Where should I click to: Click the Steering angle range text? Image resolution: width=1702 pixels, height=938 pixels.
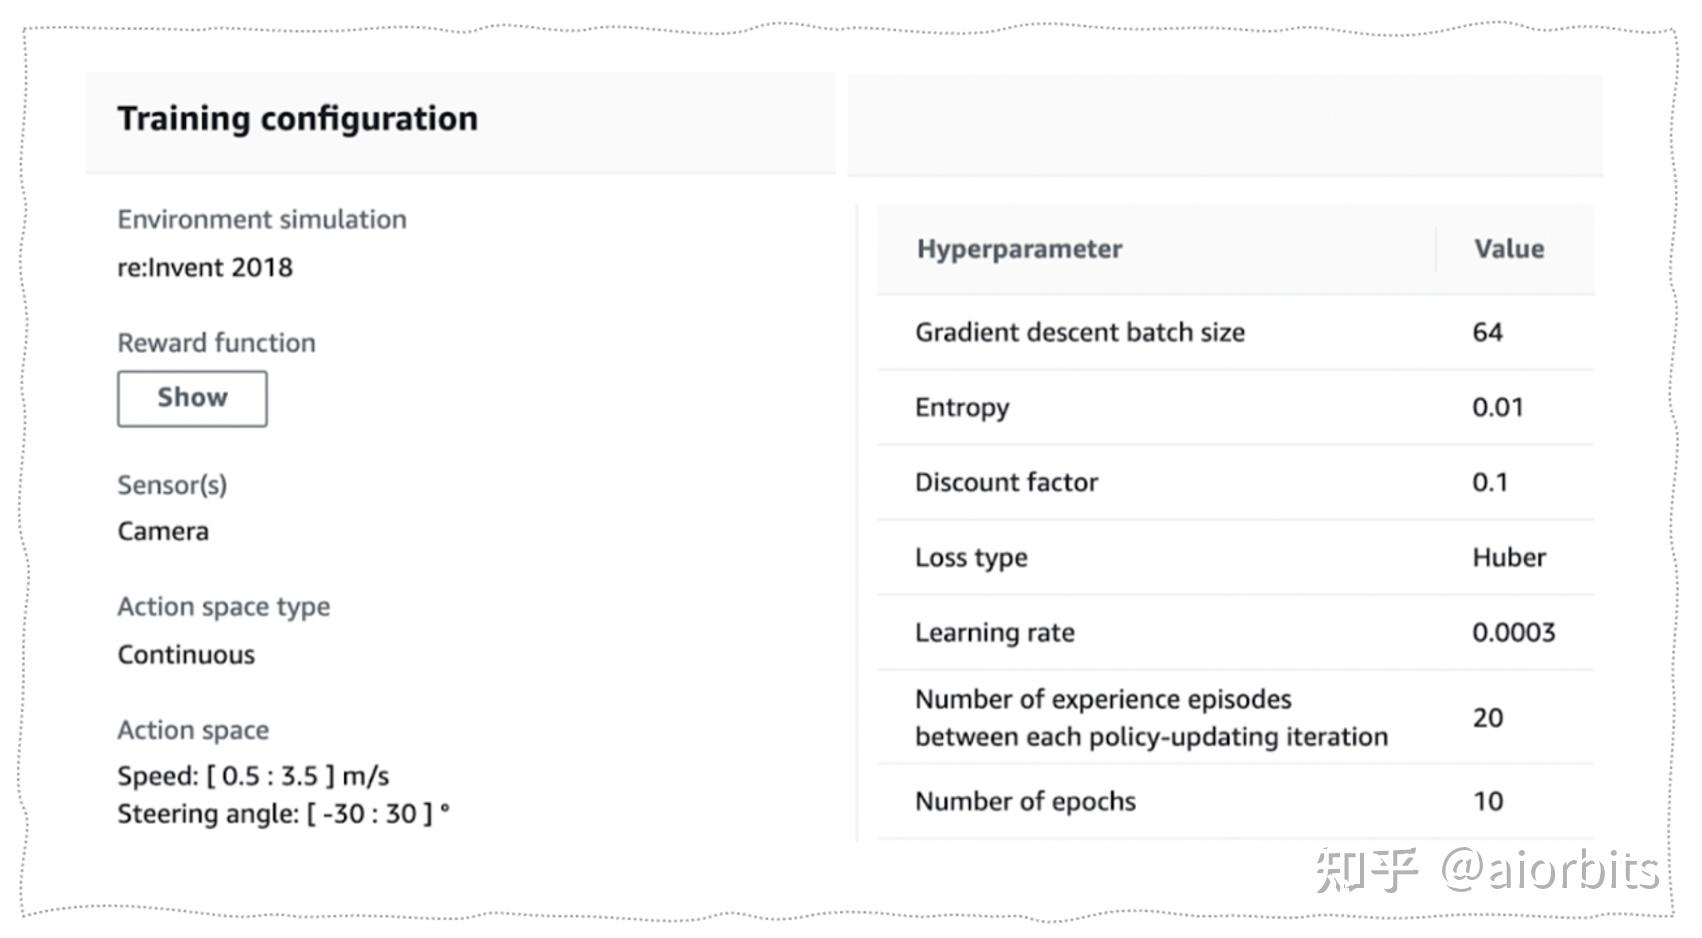pyautogui.click(x=284, y=813)
